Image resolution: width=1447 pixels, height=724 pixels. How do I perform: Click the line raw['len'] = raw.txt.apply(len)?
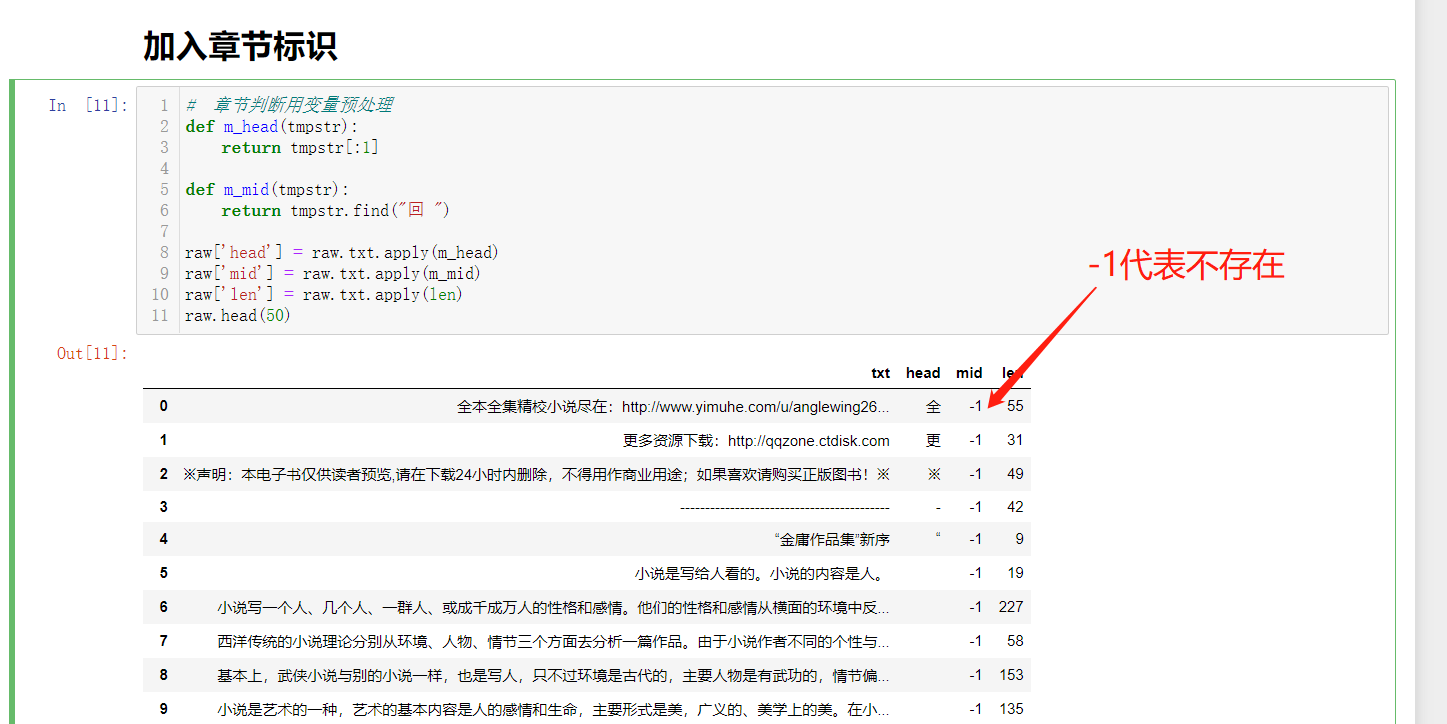[x=324, y=294]
